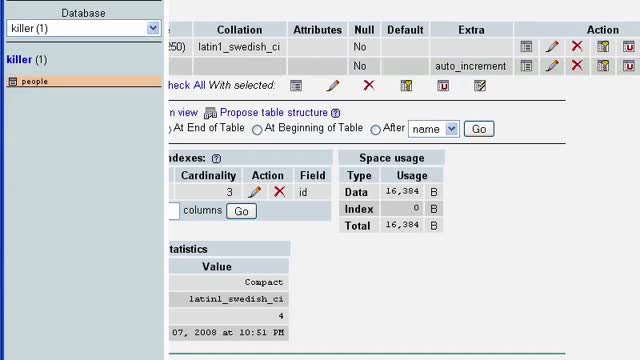640x360 pixels.
Task: Click the Check All link
Action: tap(187, 85)
